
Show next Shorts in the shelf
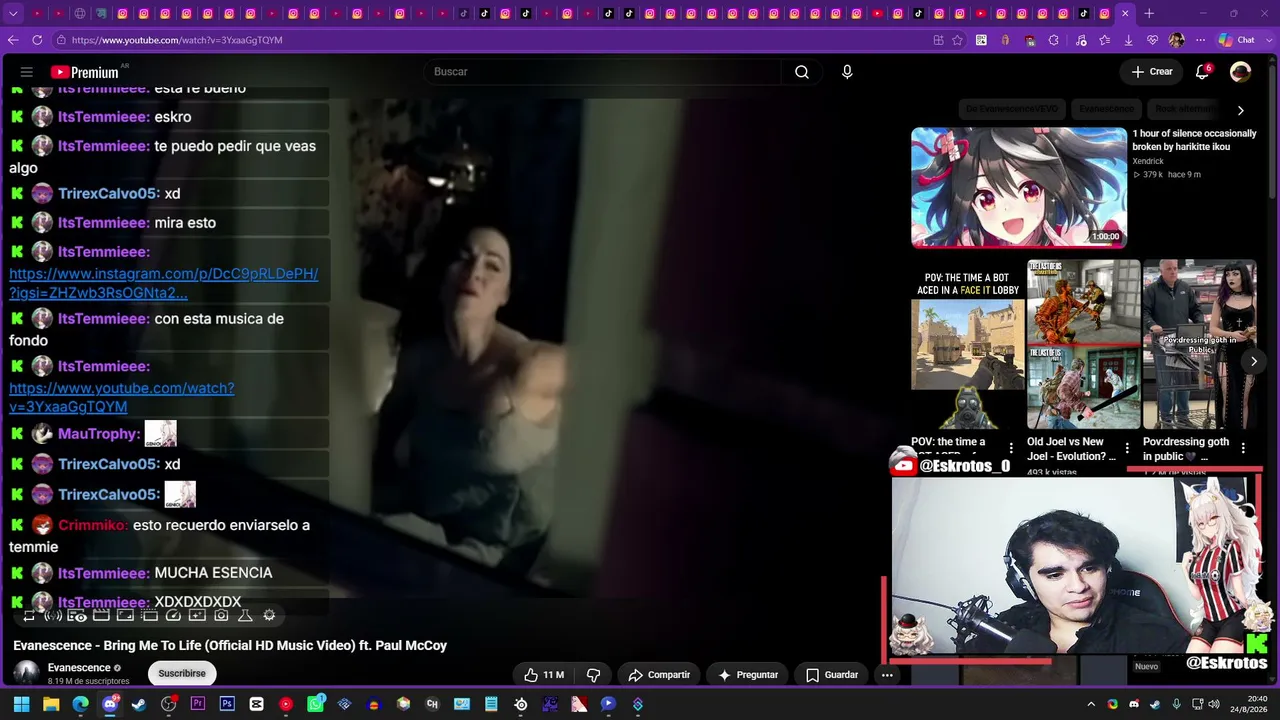(x=1253, y=362)
